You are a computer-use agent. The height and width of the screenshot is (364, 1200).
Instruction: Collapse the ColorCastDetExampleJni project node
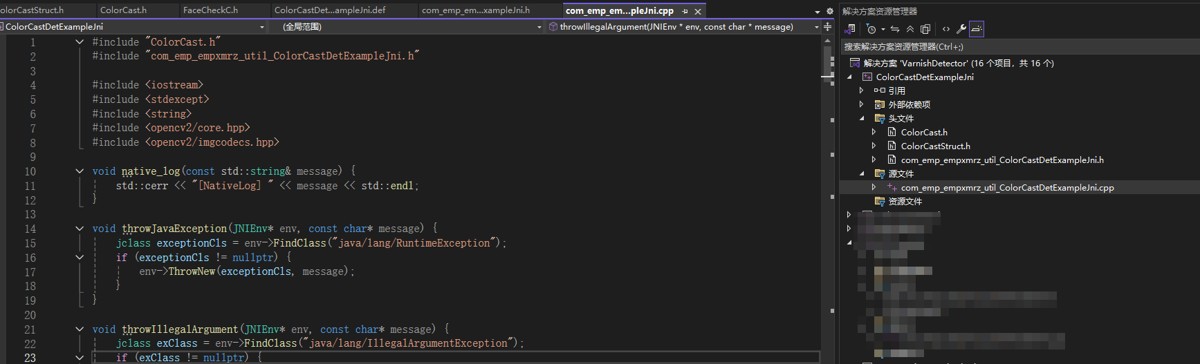(850, 76)
